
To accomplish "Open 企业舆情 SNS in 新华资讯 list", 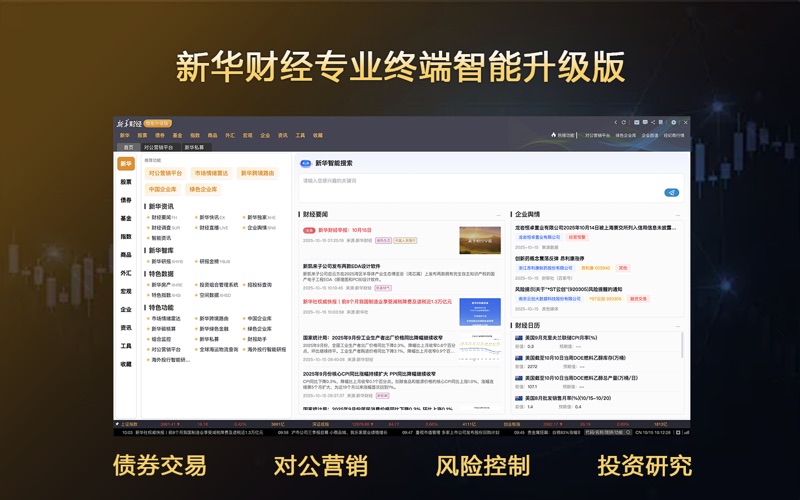I will 261,228.
